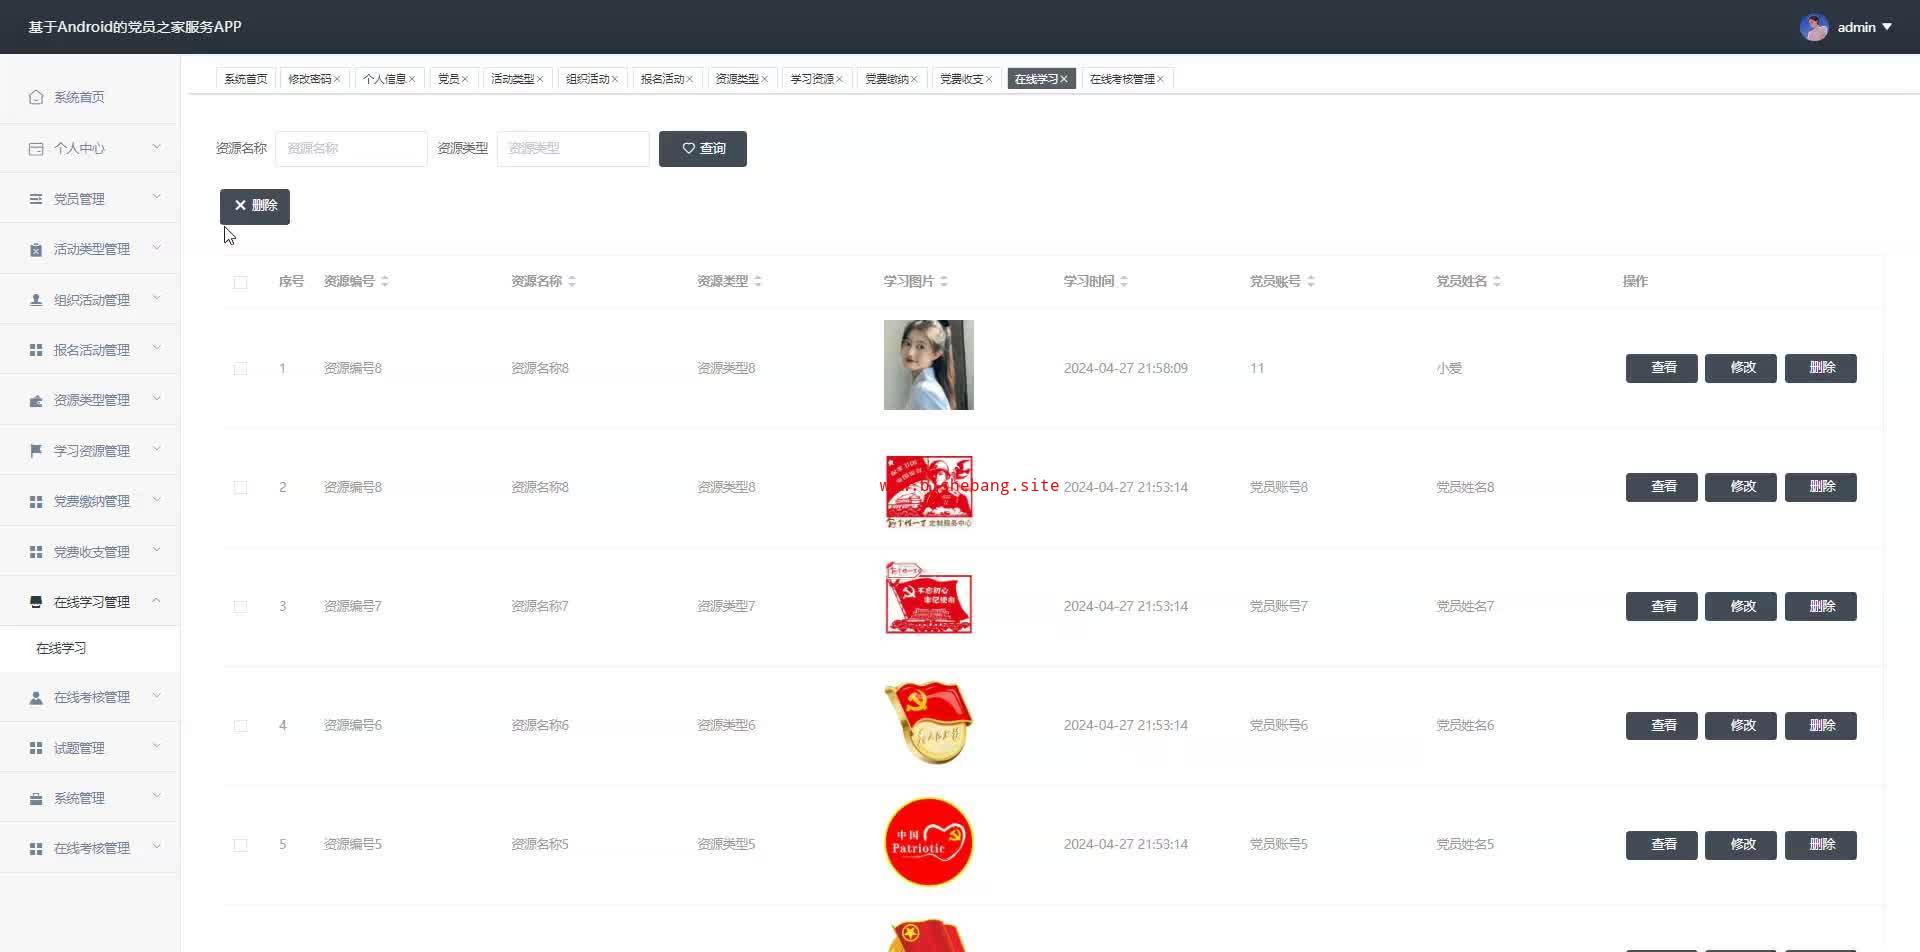Expand the 系统管理 menu chevron
Image resolution: width=1920 pixels, height=952 pixels.
[156, 797]
